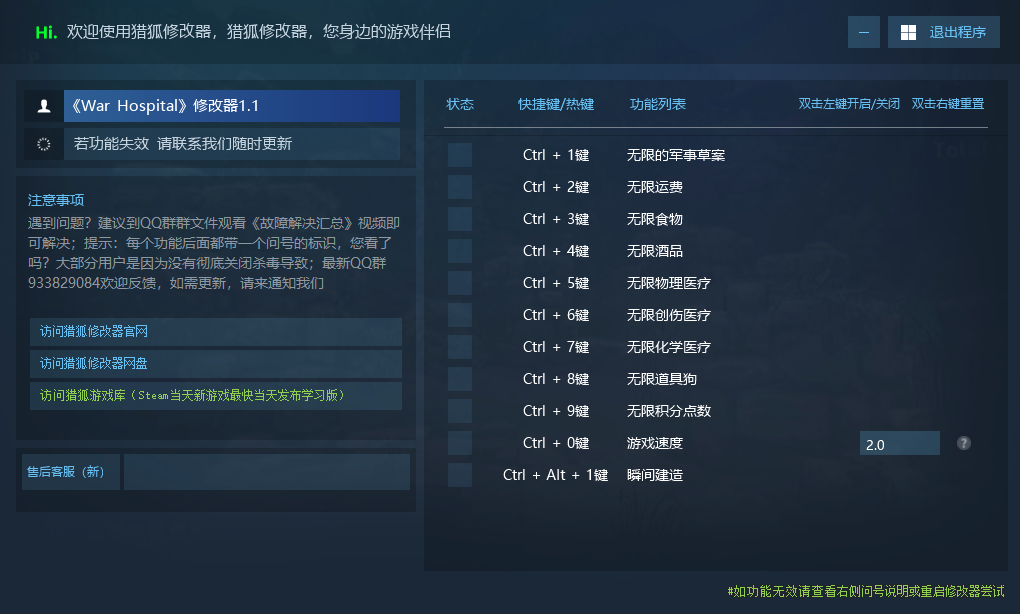1020x614 pixels.
Task: Enable the 无限酒品 status checkbox
Action: (x=460, y=250)
